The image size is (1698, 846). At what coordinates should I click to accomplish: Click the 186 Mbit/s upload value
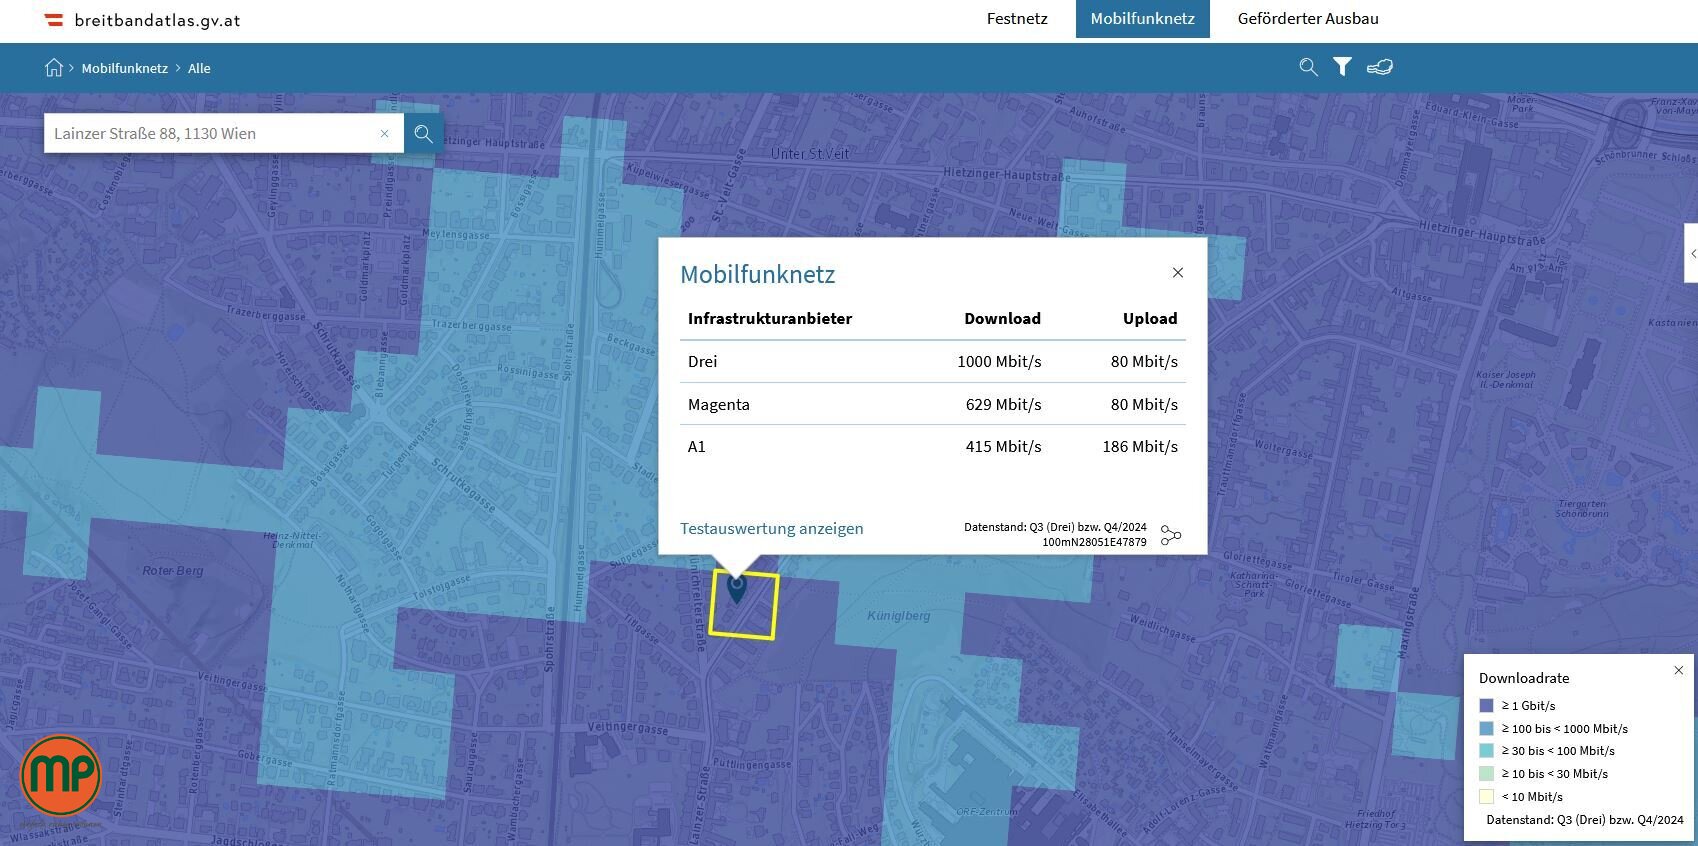tap(1140, 446)
